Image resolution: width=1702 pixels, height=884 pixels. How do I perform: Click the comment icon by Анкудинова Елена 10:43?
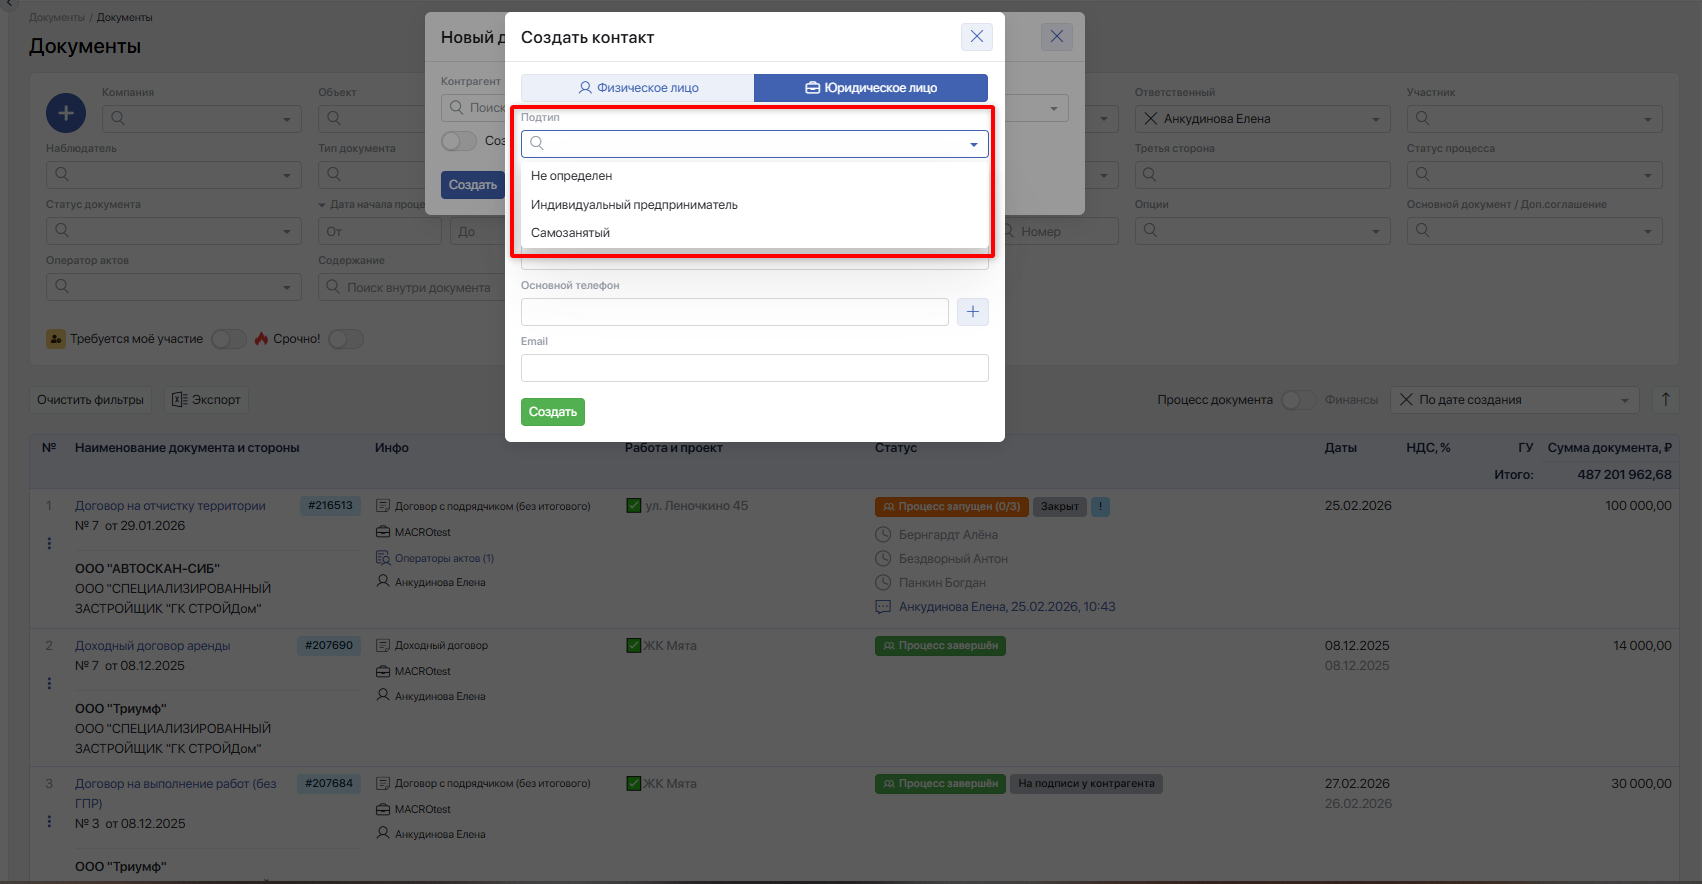(x=883, y=607)
